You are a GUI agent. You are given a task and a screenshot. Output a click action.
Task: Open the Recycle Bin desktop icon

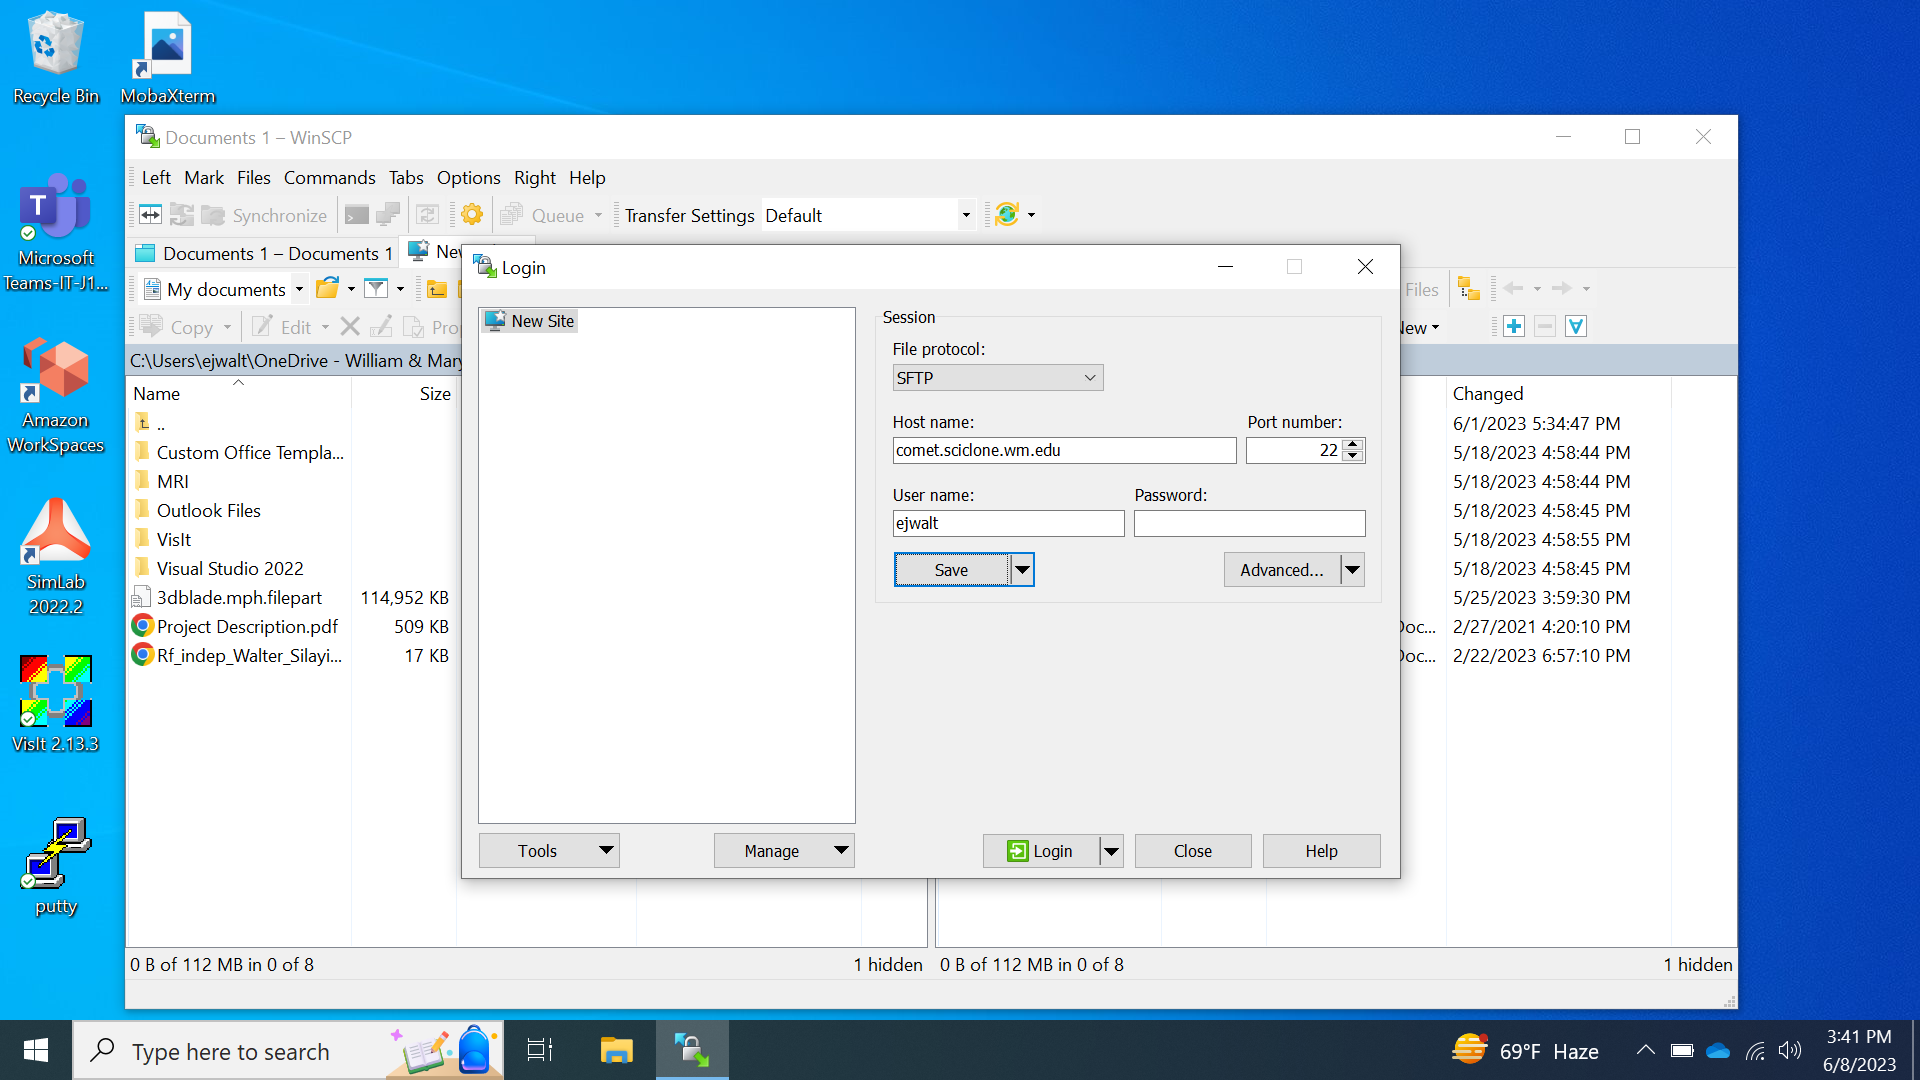[x=56, y=58]
